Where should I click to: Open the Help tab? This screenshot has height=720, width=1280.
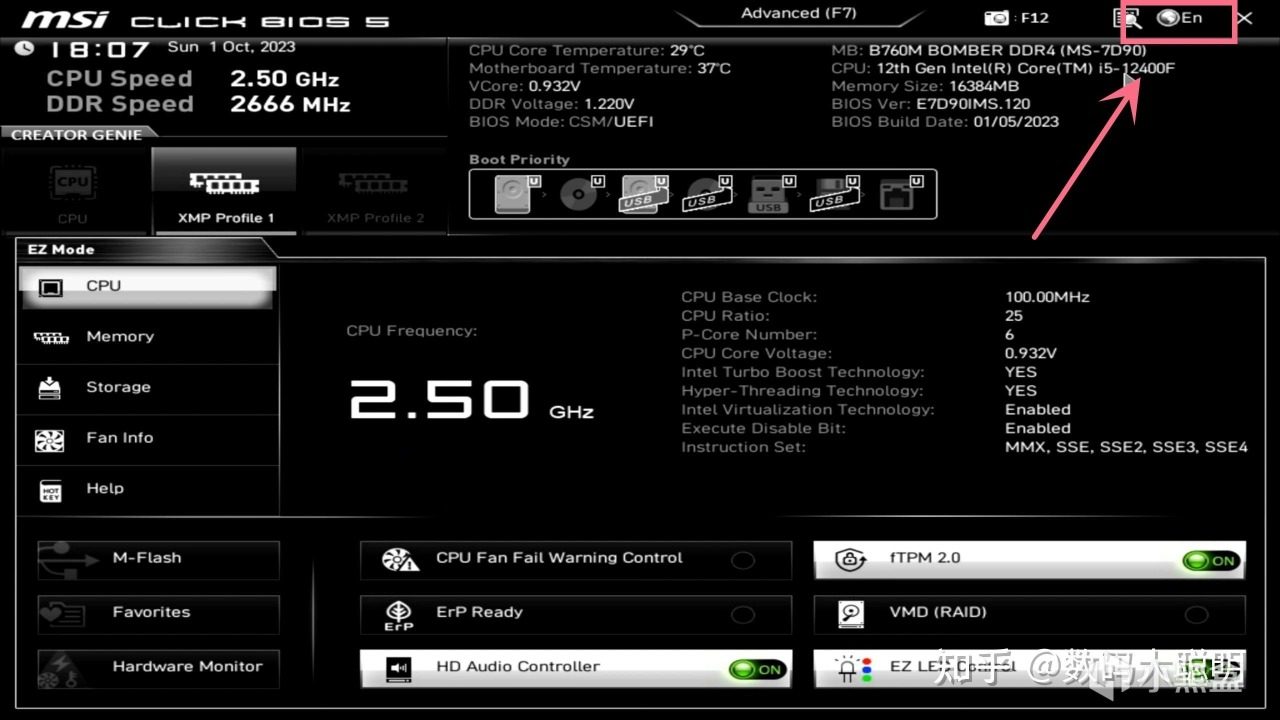click(148, 489)
